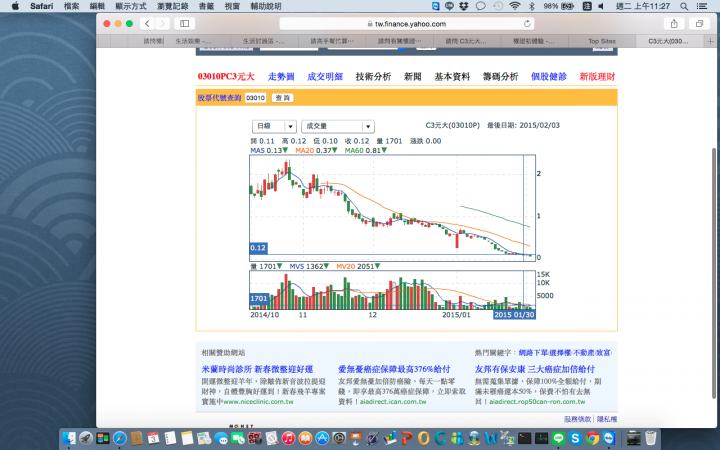Image resolution: width=720 pixels, height=450 pixels.
Task: Open the 基本資料 link
Action: (452, 77)
